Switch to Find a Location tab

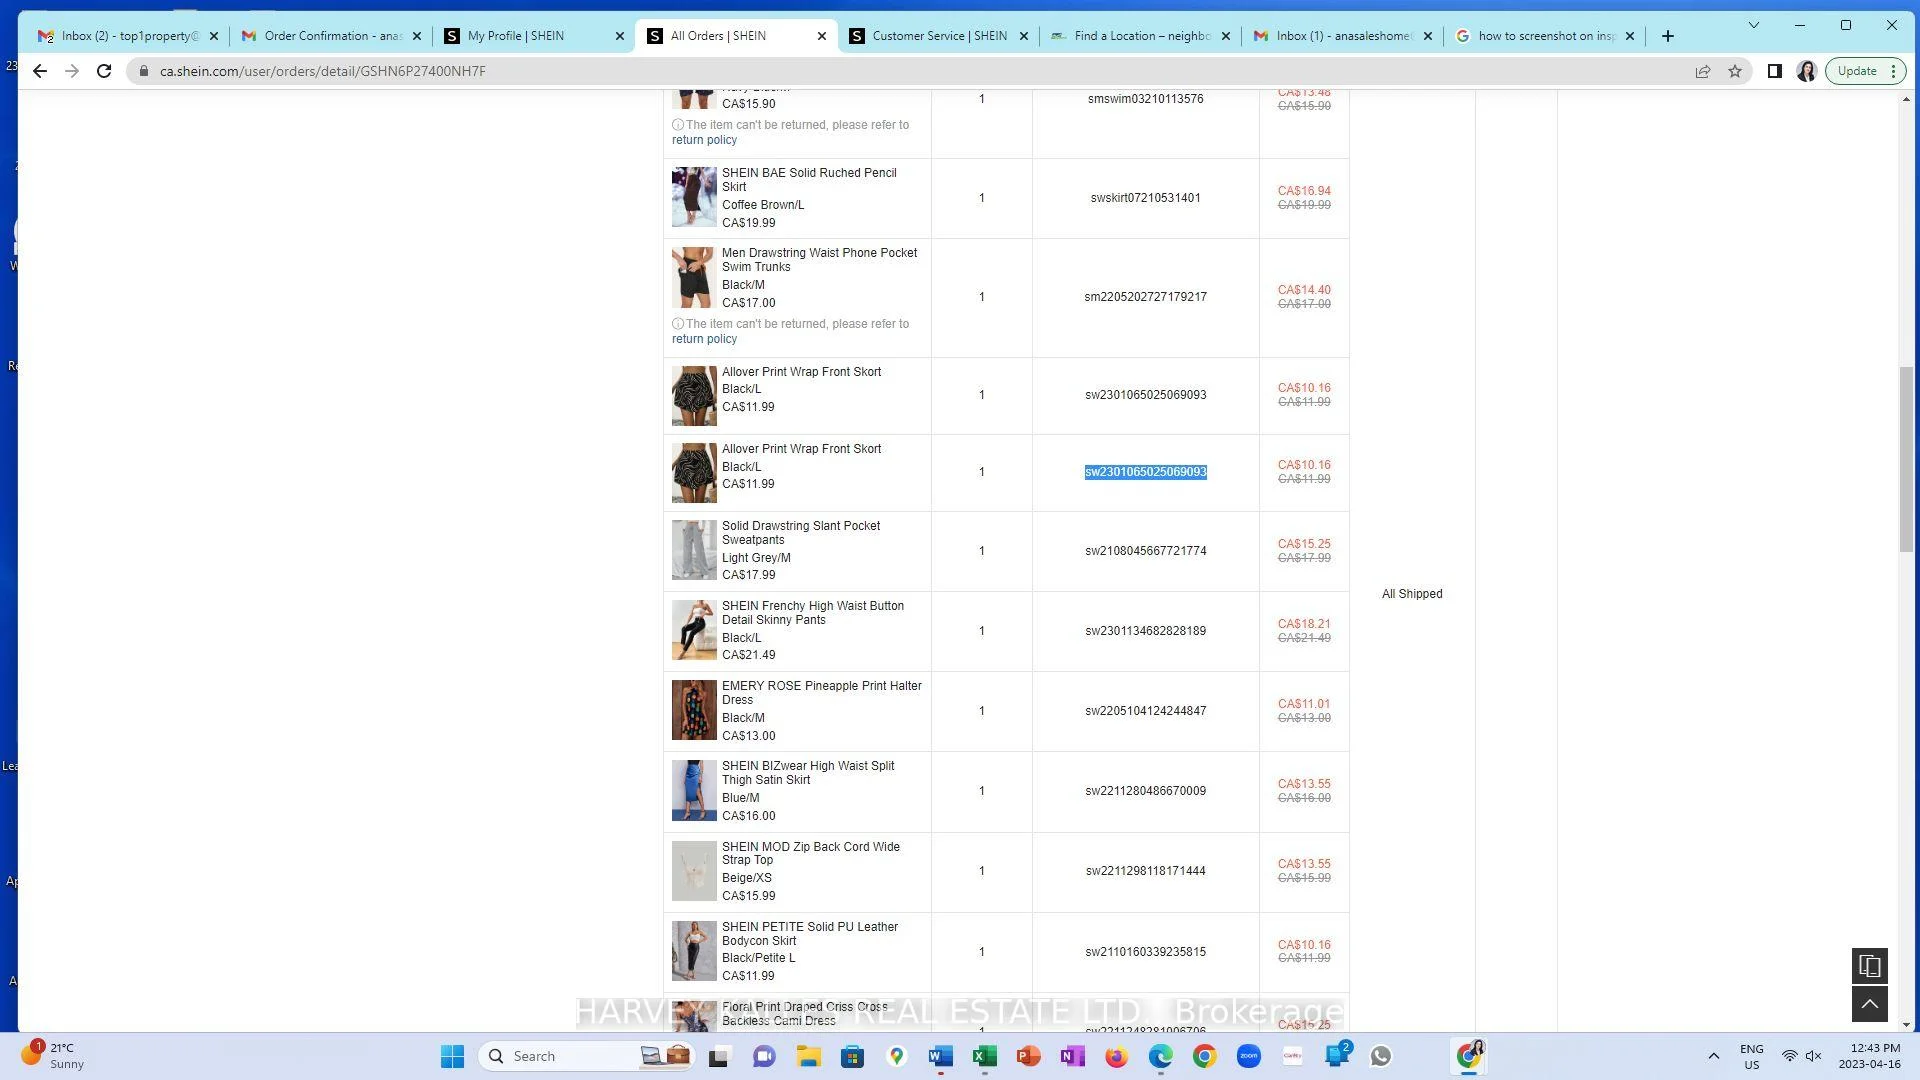tap(1142, 36)
